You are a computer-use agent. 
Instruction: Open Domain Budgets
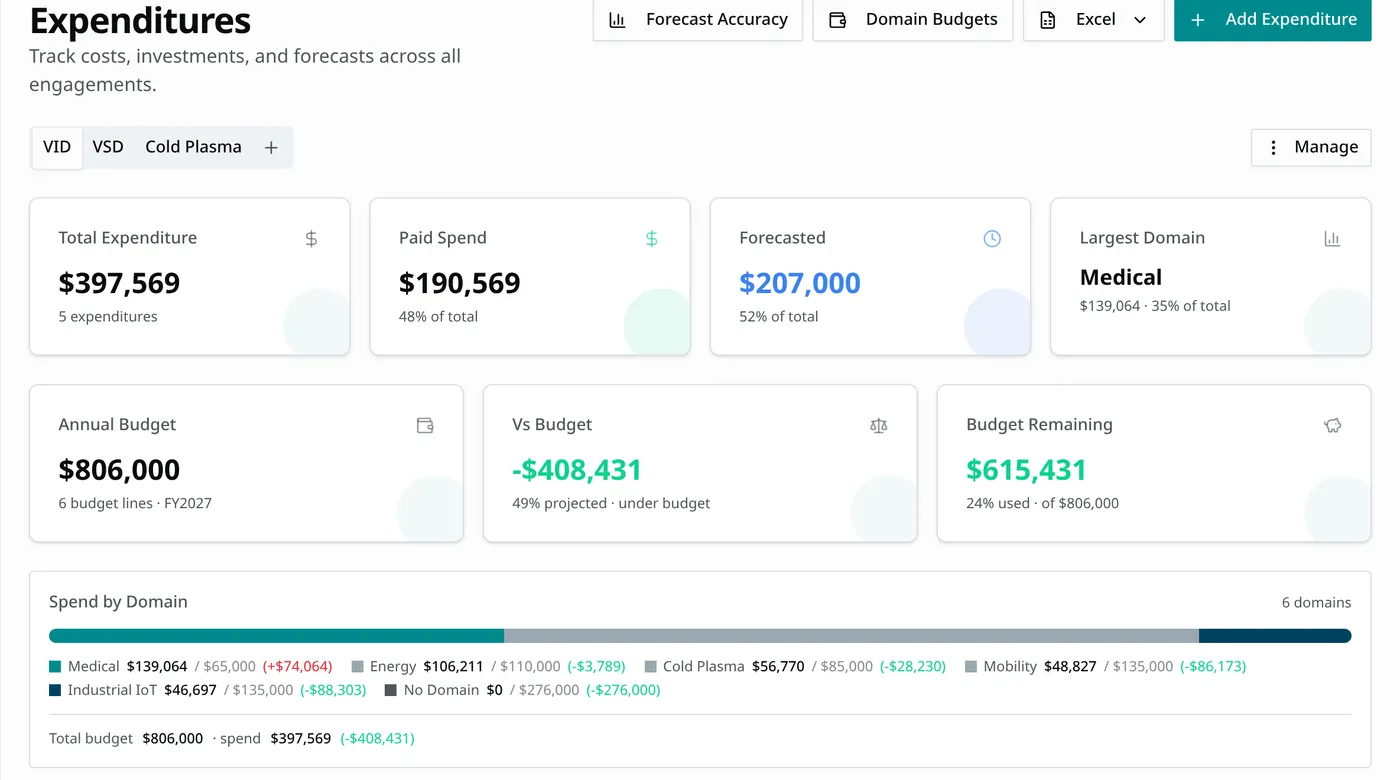coord(913,20)
